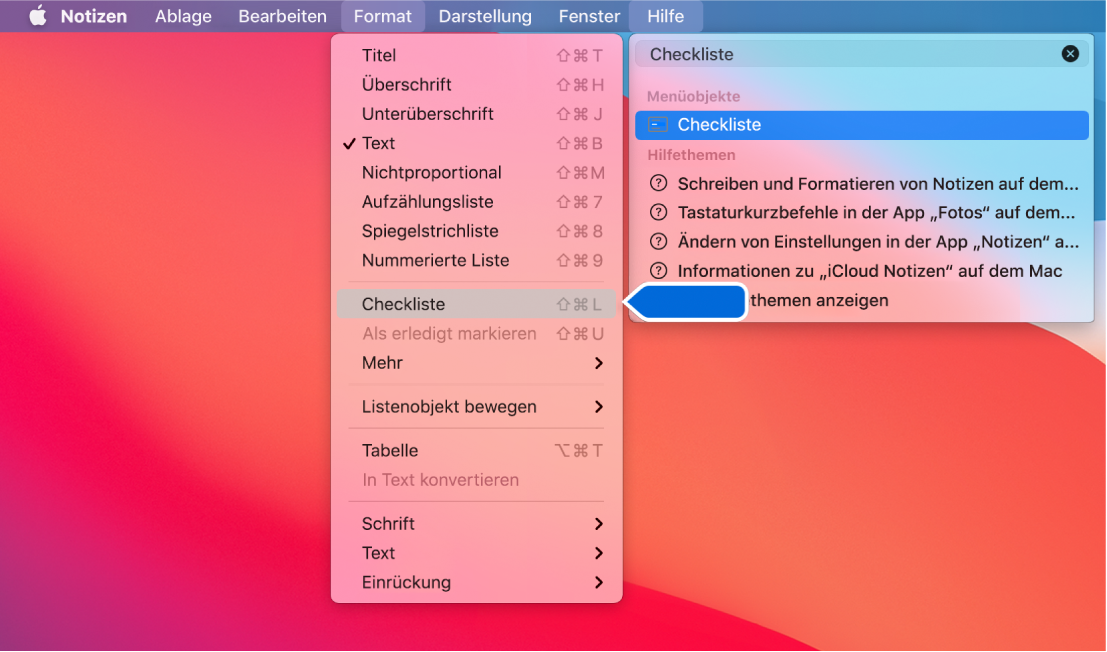Expand the Text submenu at the bottom
Image resolution: width=1107 pixels, height=652 pixels.
378,552
